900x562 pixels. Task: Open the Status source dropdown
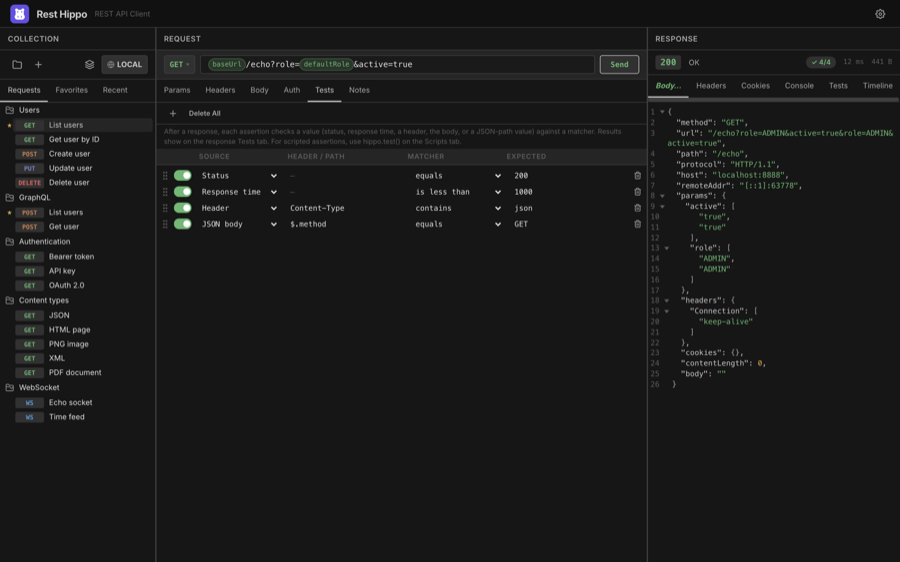tap(239, 176)
